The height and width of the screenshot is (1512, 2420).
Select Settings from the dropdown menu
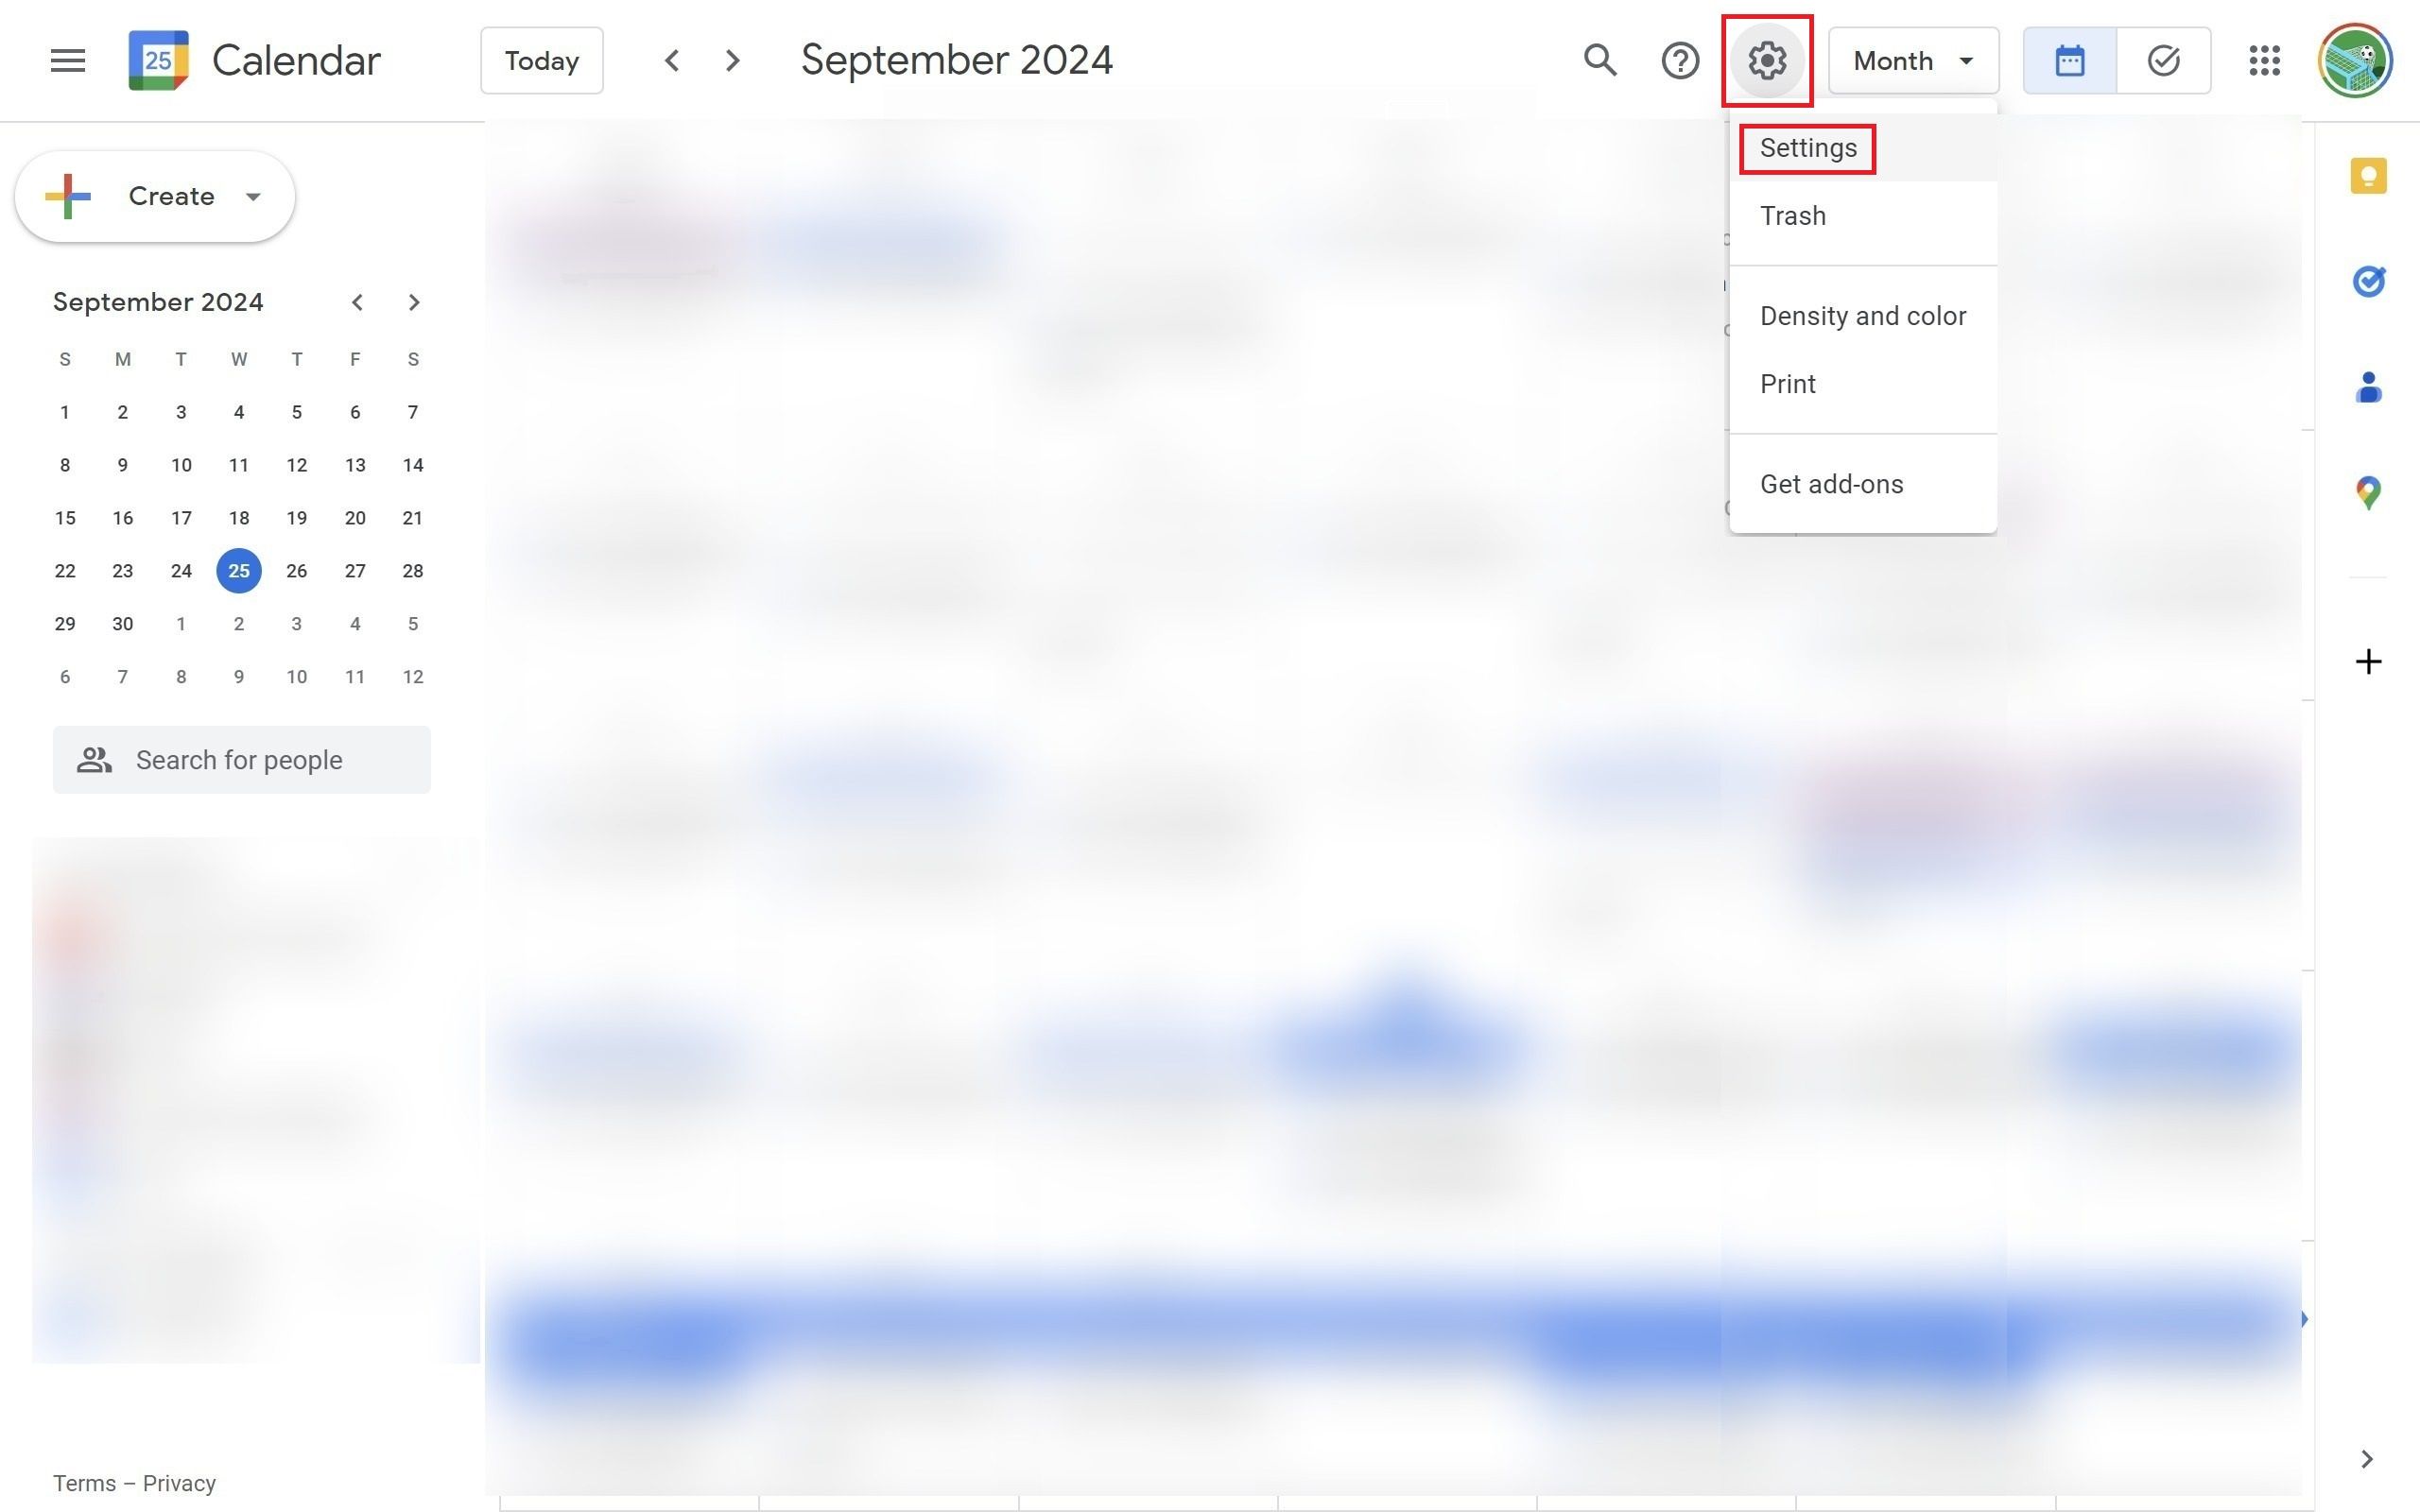(1808, 148)
